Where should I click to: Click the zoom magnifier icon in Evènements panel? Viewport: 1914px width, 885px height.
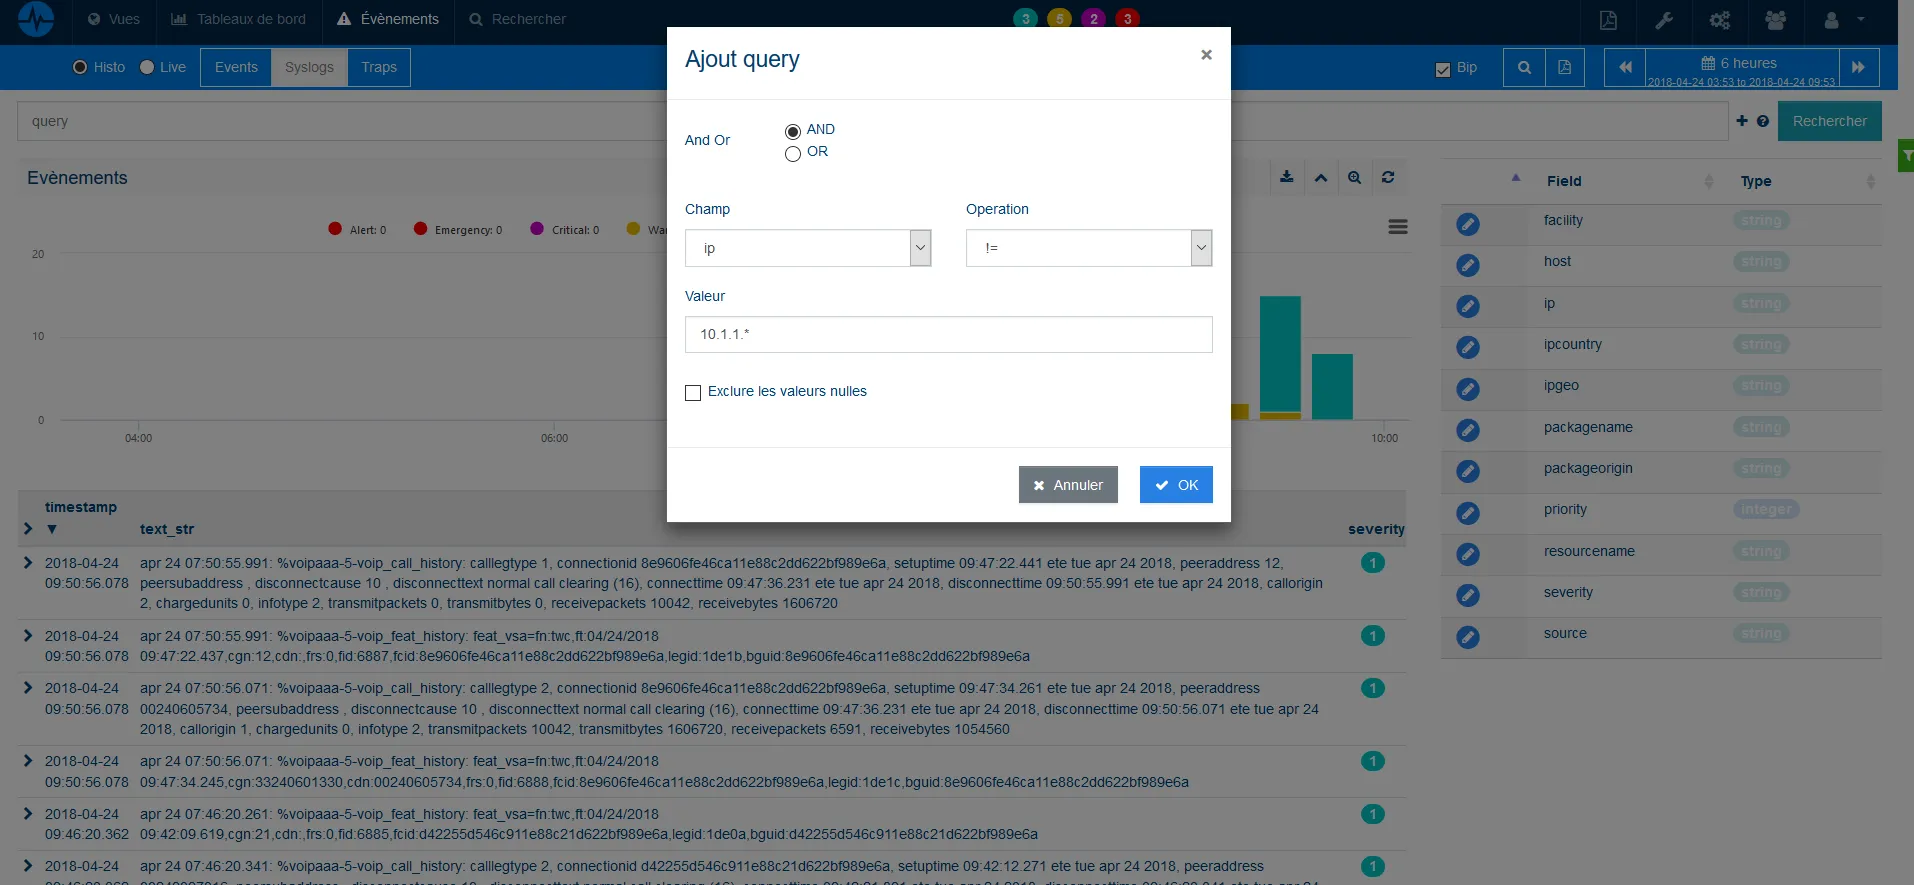(1354, 177)
